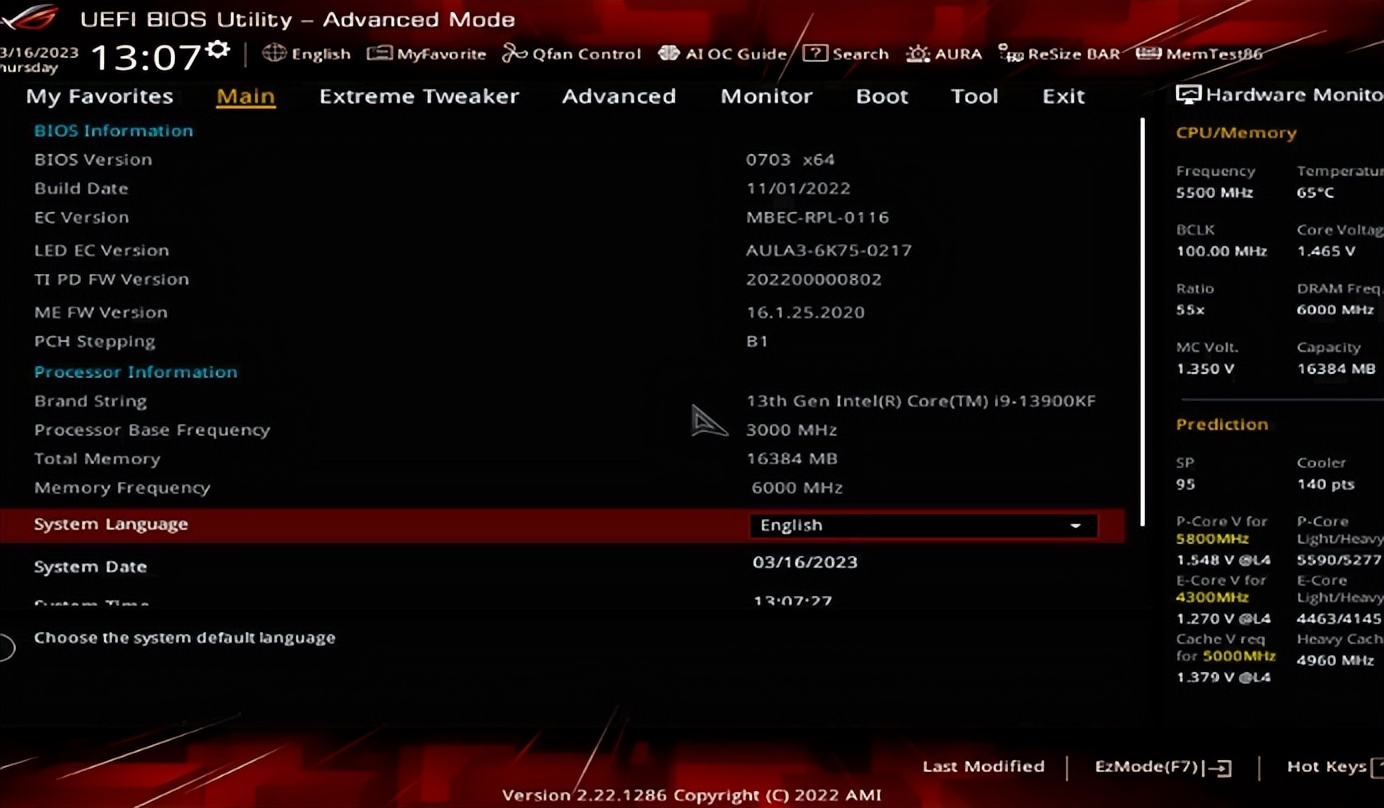1384x808 pixels.
Task: Click the Cooler score 140 pts
Action: 1326,484
